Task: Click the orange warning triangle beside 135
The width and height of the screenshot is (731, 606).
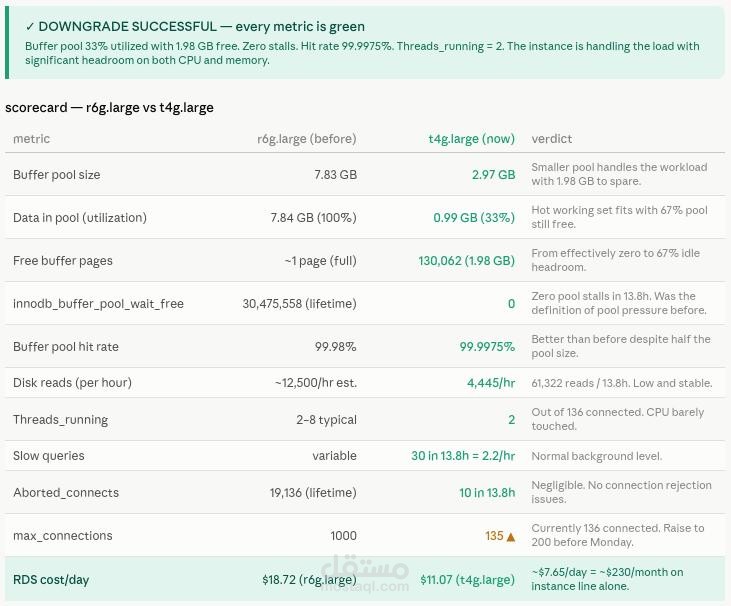Action: point(510,537)
